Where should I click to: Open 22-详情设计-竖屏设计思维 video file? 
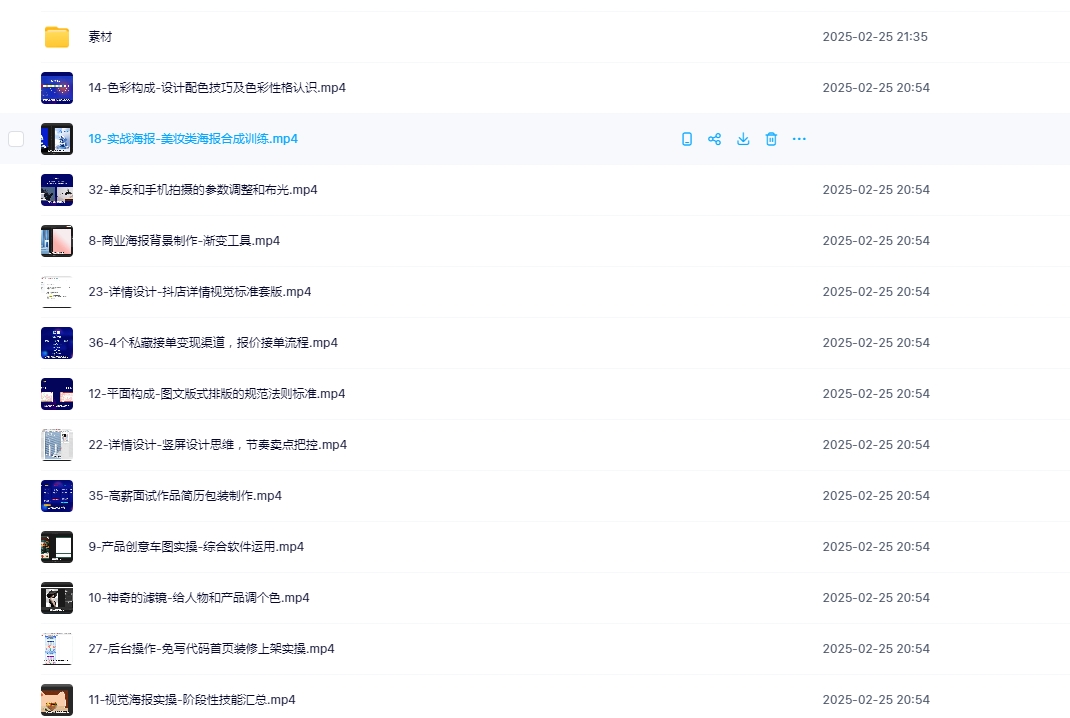click(217, 445)
